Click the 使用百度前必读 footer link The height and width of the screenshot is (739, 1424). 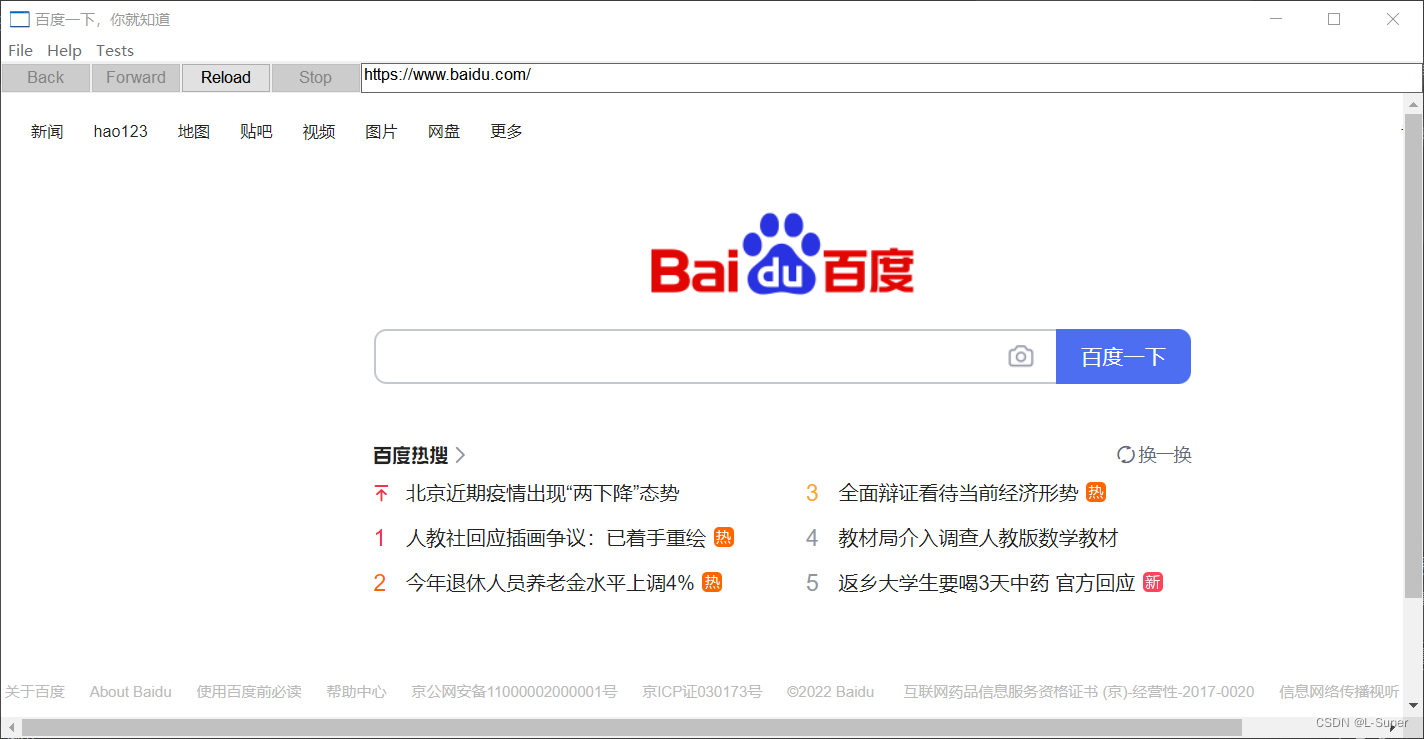click(x=249, y=691)
